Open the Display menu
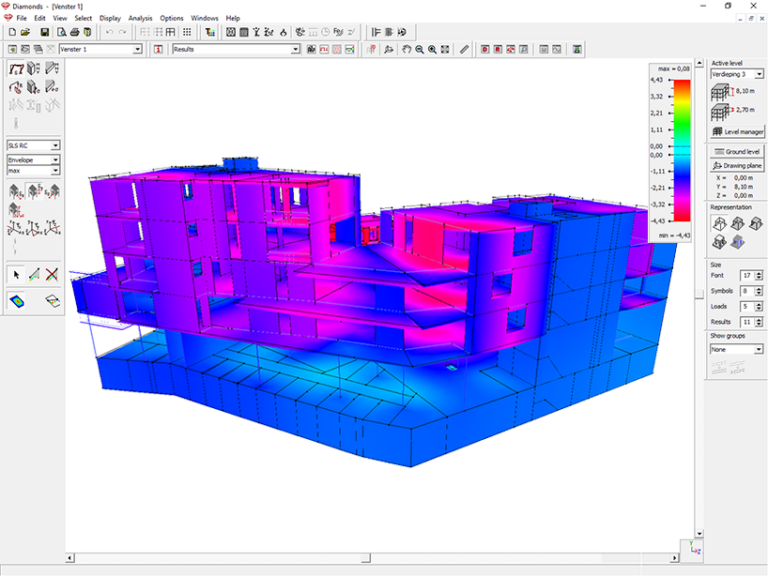The image size is (768, 576). tap(109, 18)
